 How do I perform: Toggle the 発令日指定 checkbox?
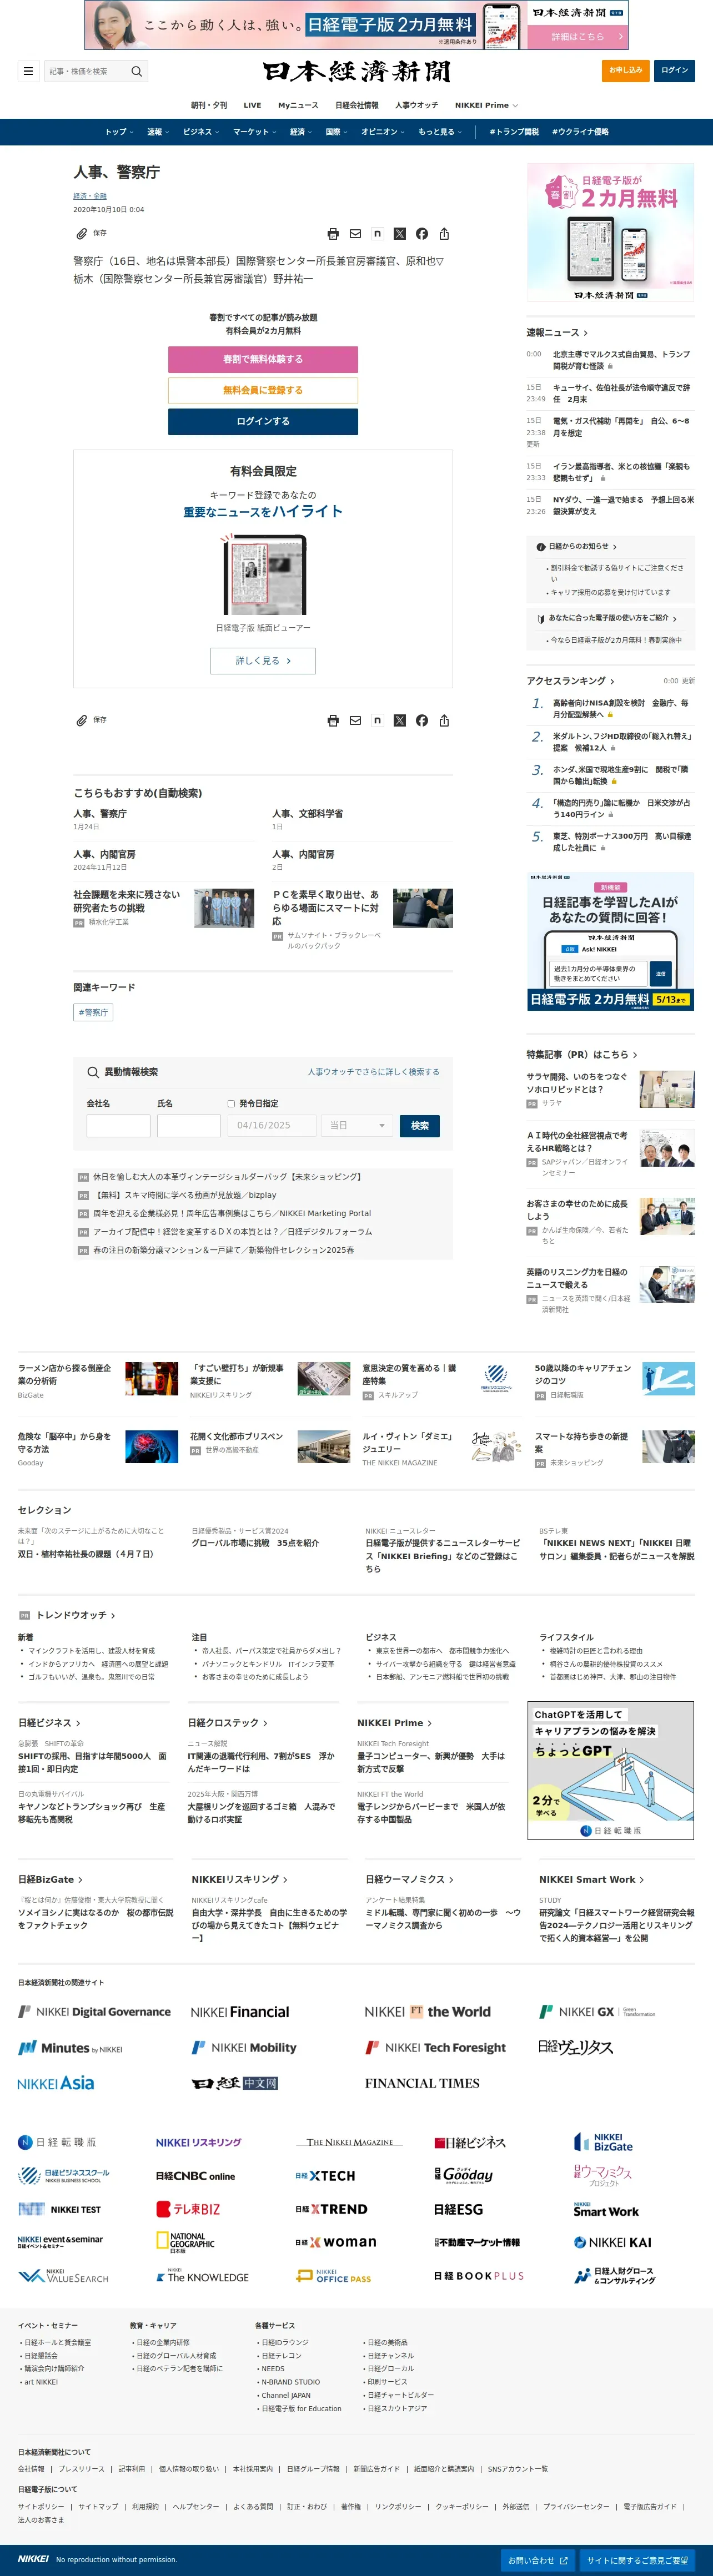[231, 1104]
